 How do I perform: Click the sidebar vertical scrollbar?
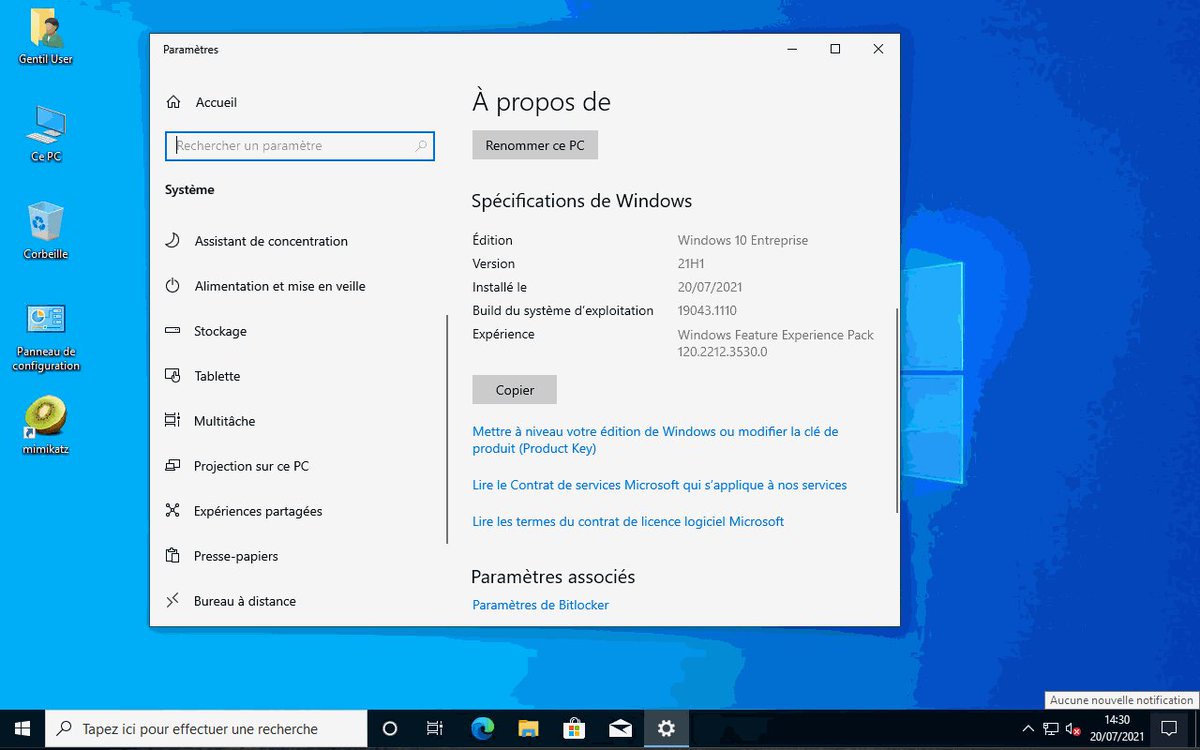pos(447,430)
